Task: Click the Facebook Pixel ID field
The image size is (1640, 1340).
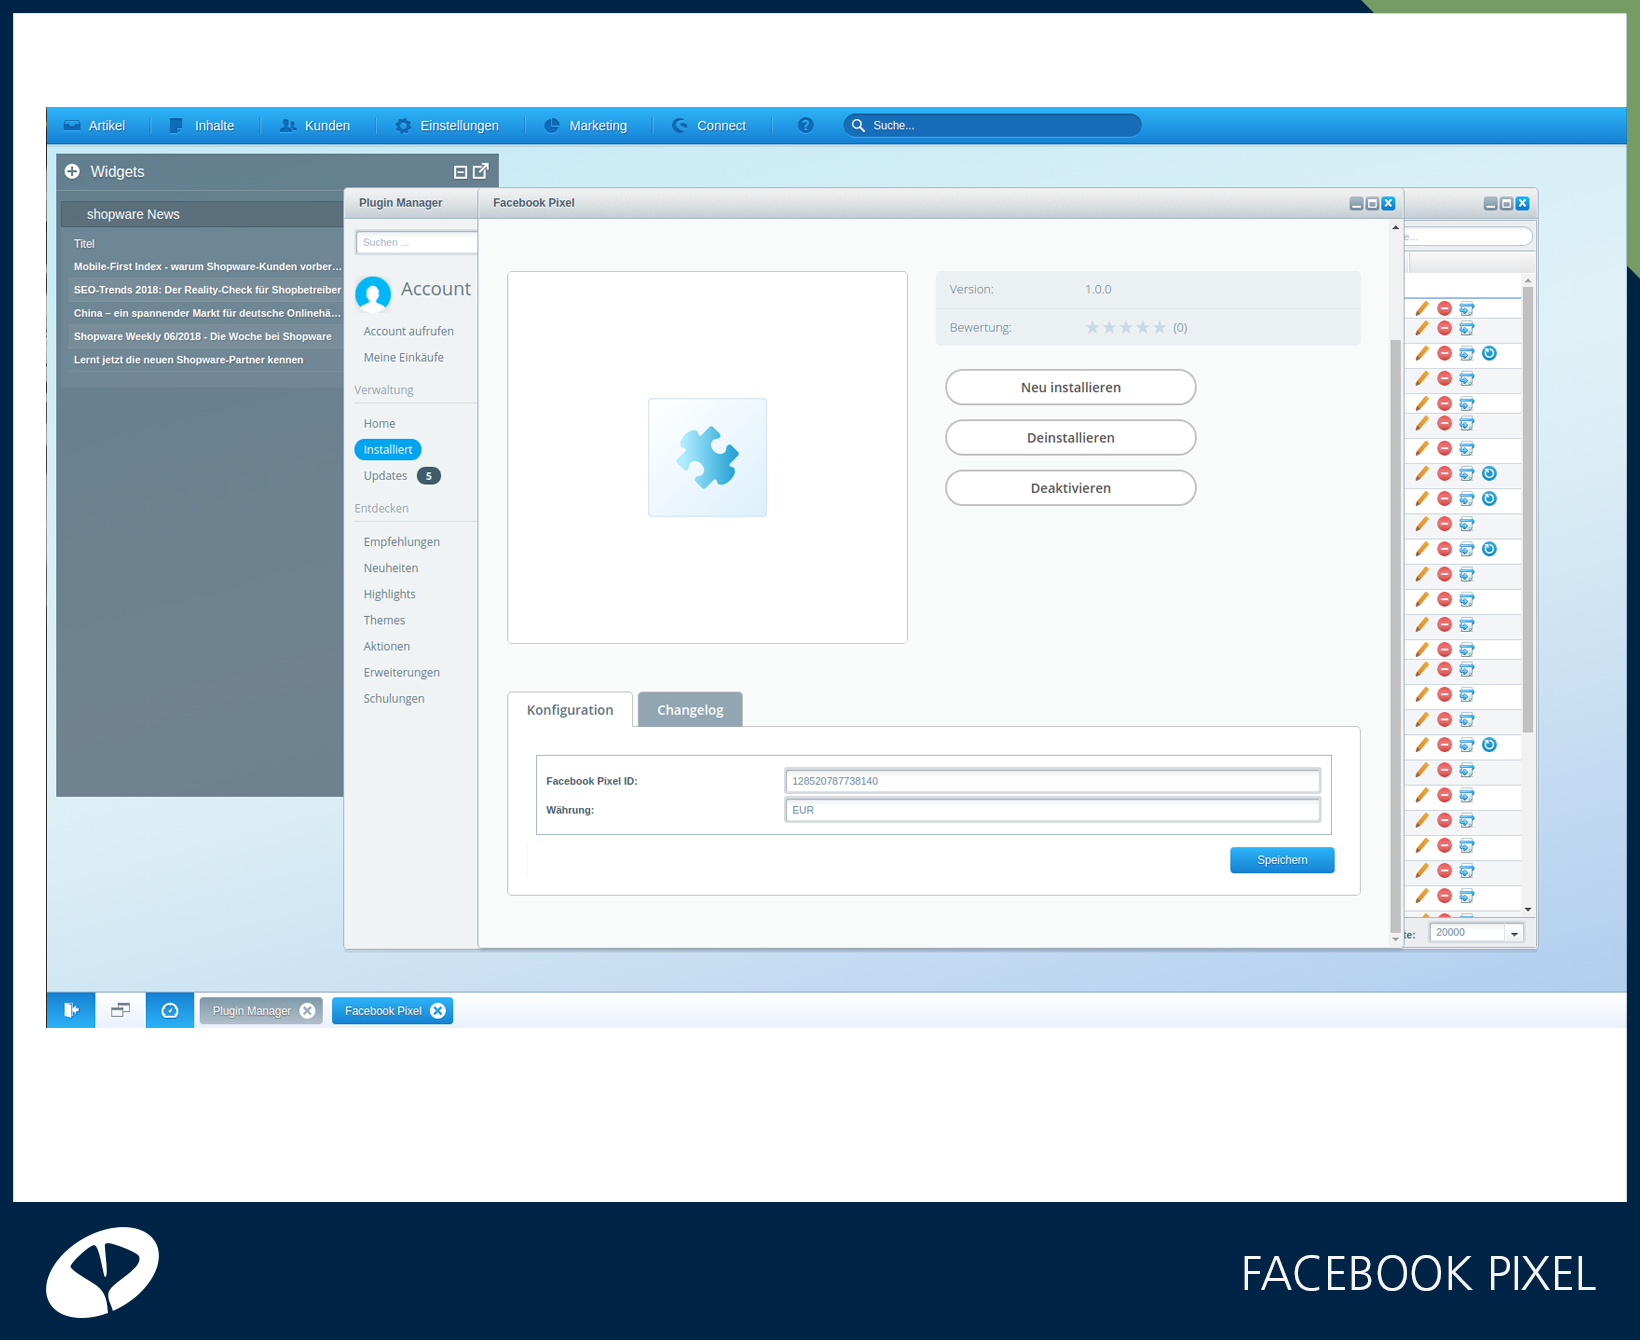Action: pos(1052,781)
